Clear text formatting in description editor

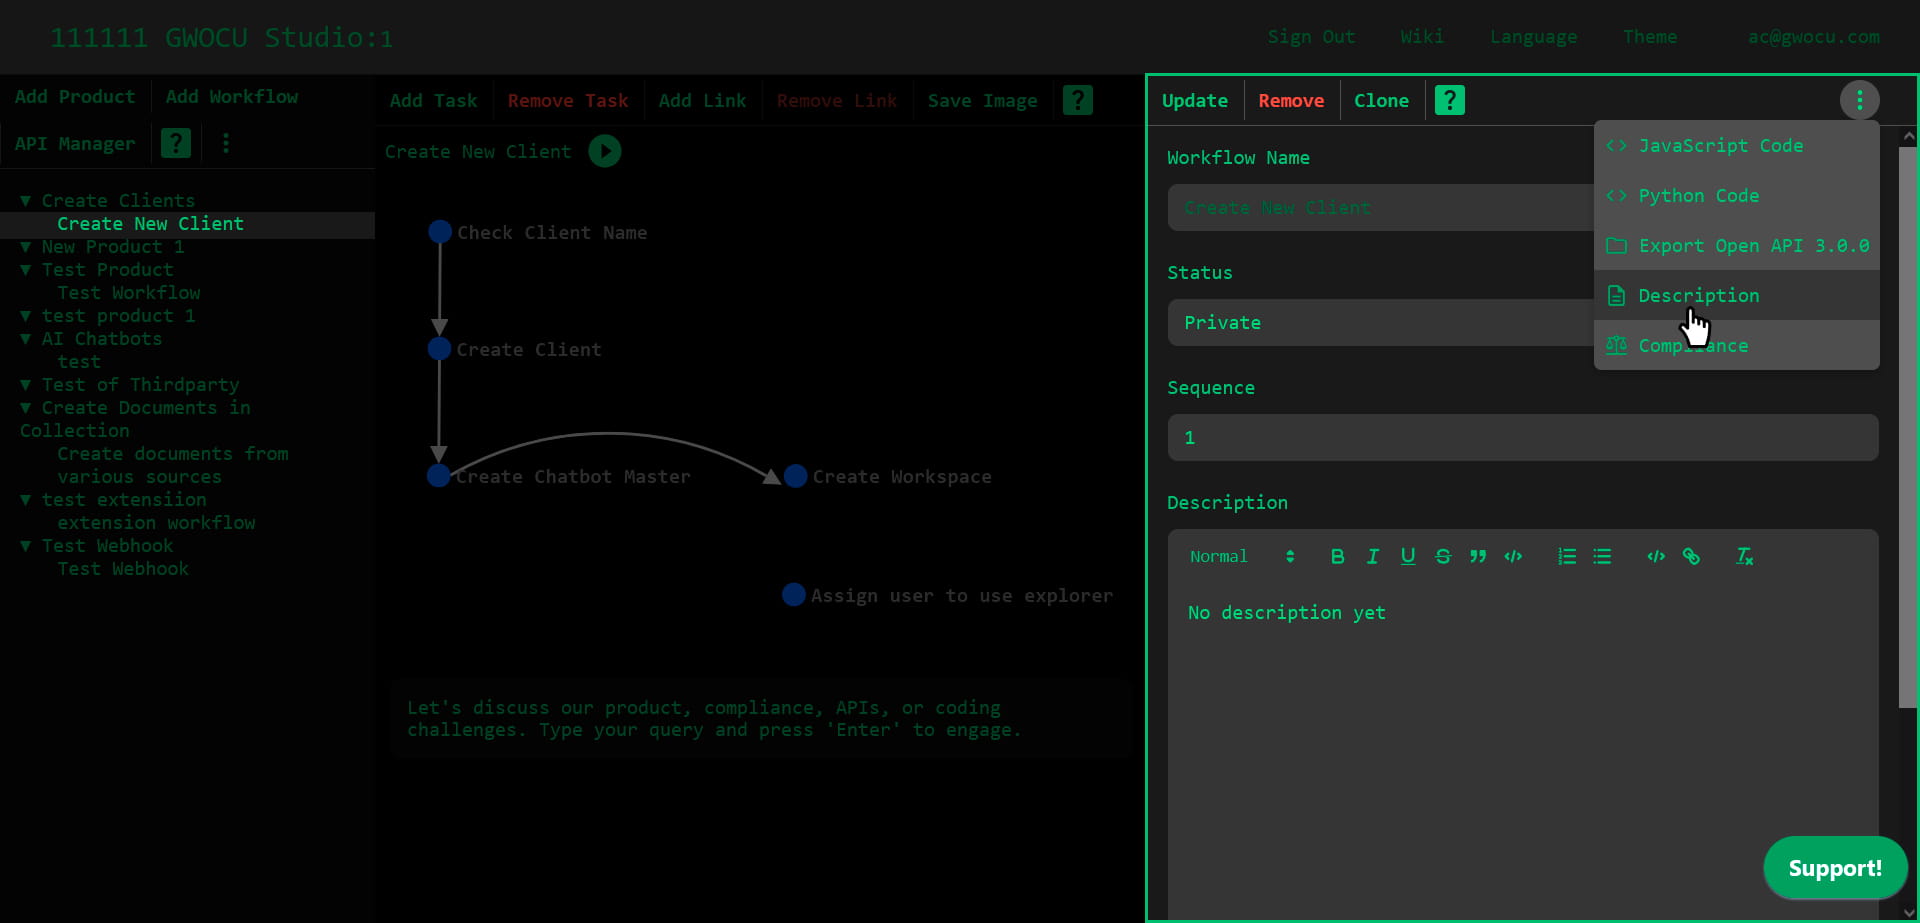pos(1744,556)
